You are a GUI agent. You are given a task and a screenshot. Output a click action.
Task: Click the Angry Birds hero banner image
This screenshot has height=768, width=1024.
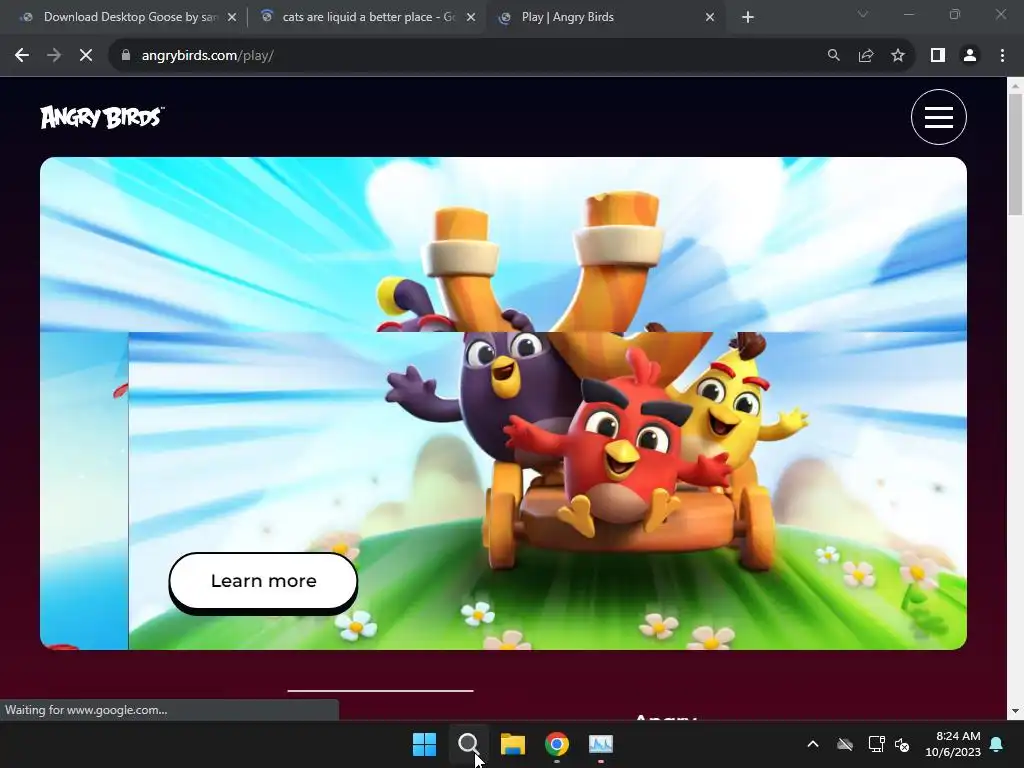click(503, 403)
